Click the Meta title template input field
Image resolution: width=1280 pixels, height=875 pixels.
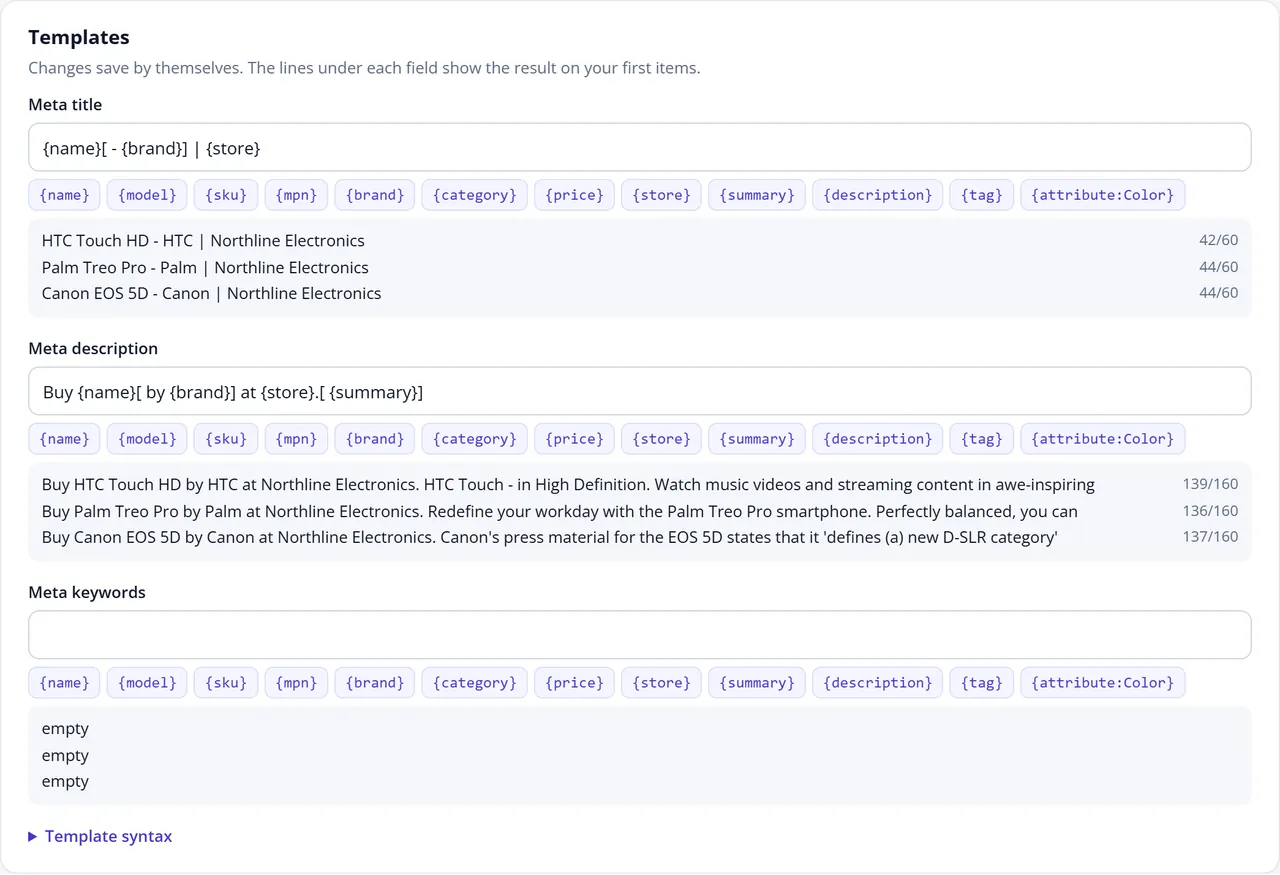pos(640,148)
